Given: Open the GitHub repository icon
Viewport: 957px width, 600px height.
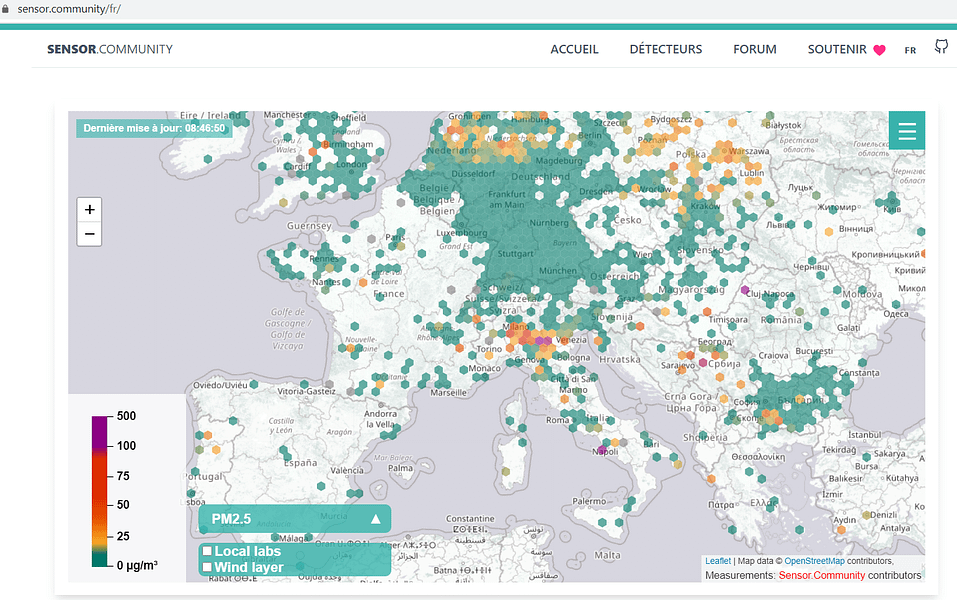Looking at the screenshot, I should 941,46.
